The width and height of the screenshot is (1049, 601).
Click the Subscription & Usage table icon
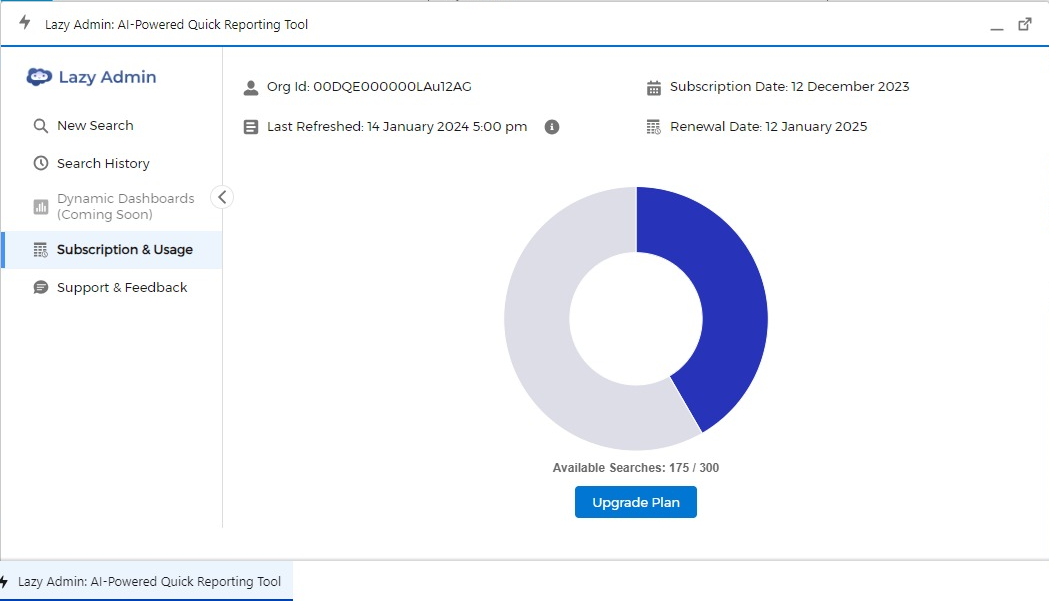tap(41, 250)
